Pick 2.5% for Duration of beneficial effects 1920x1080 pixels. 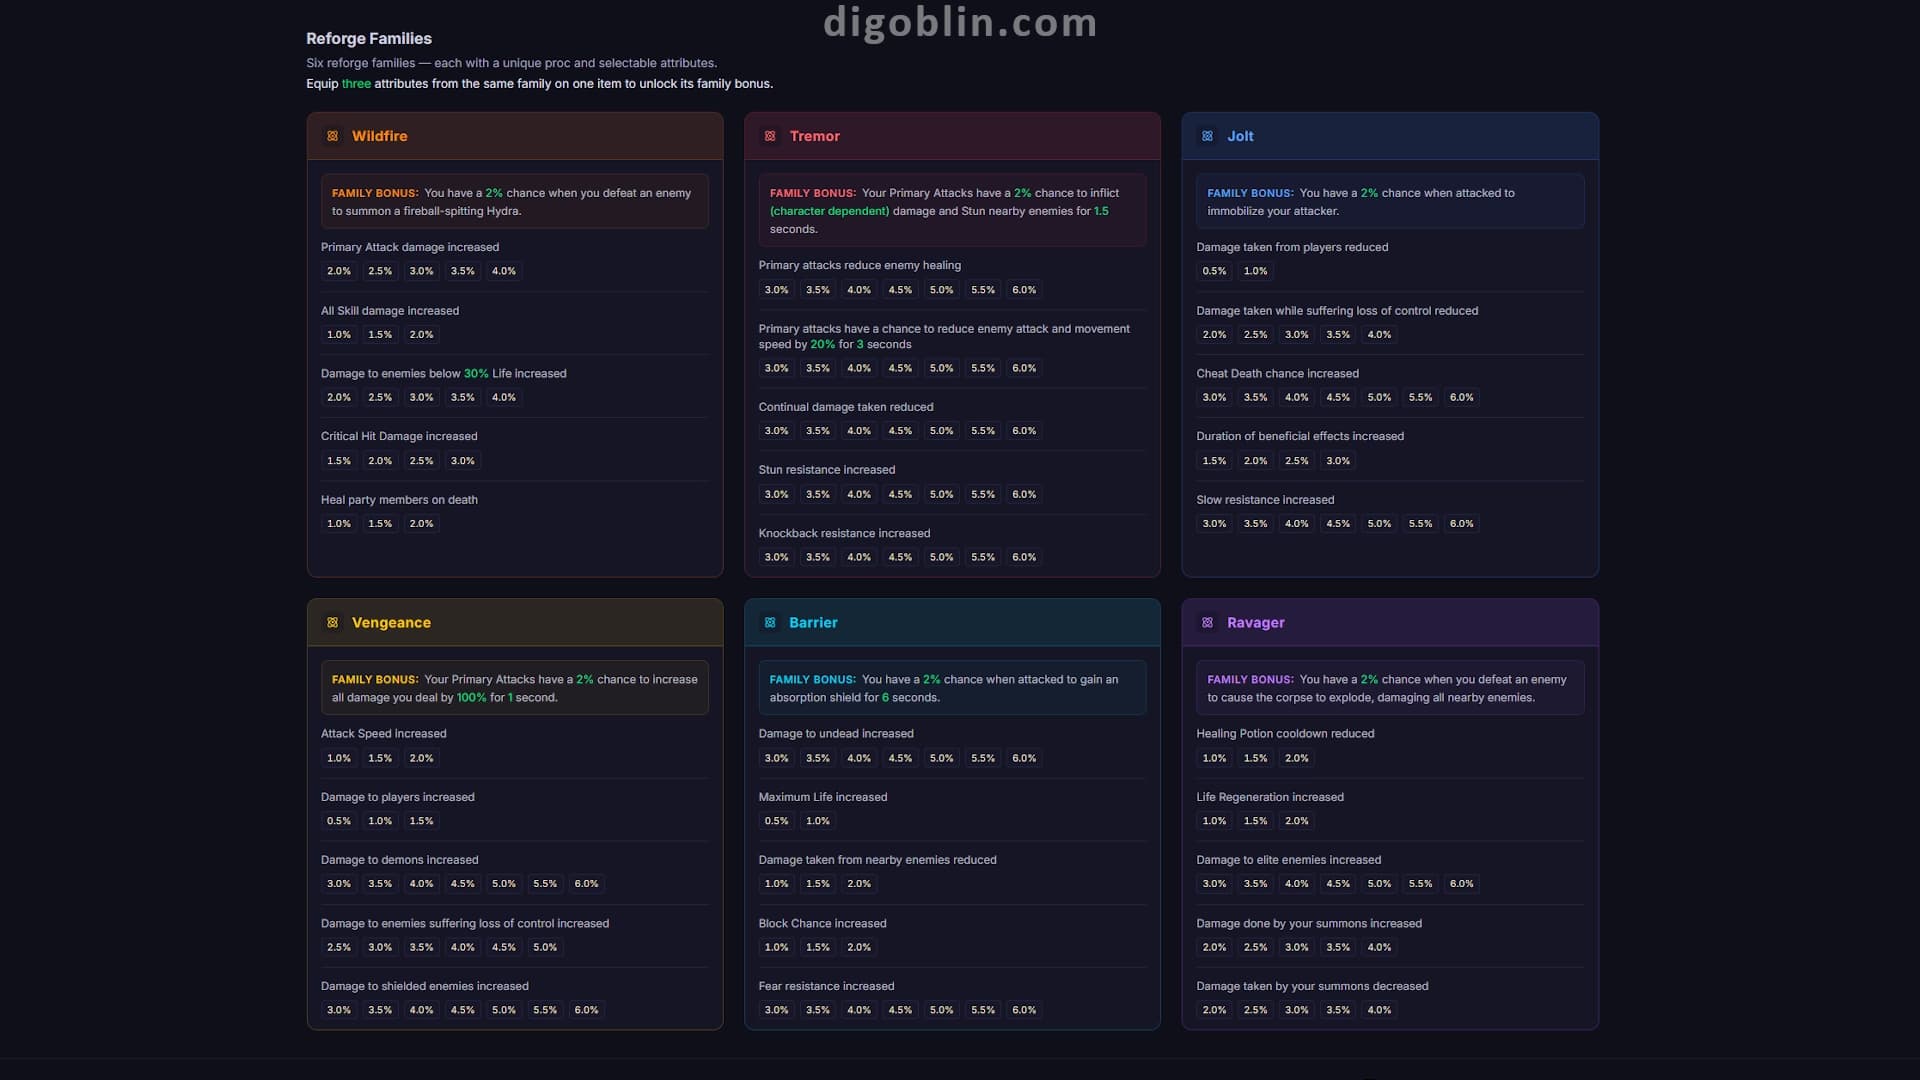(1297, 461)
